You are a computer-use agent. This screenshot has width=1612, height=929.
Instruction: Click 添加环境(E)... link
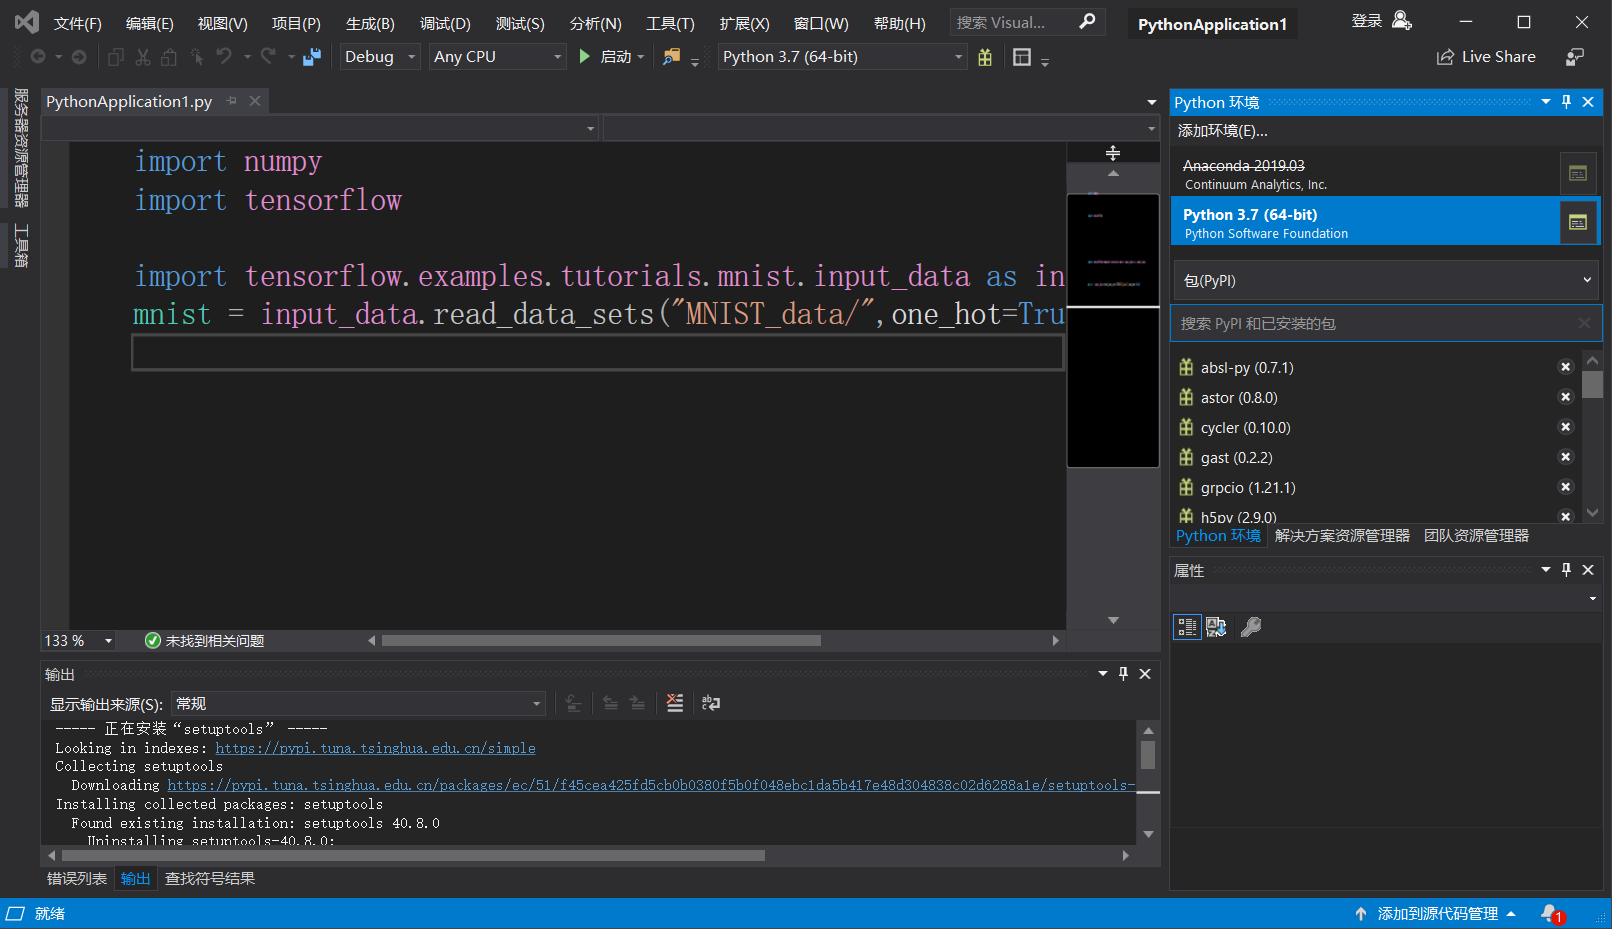(1222, 131)
